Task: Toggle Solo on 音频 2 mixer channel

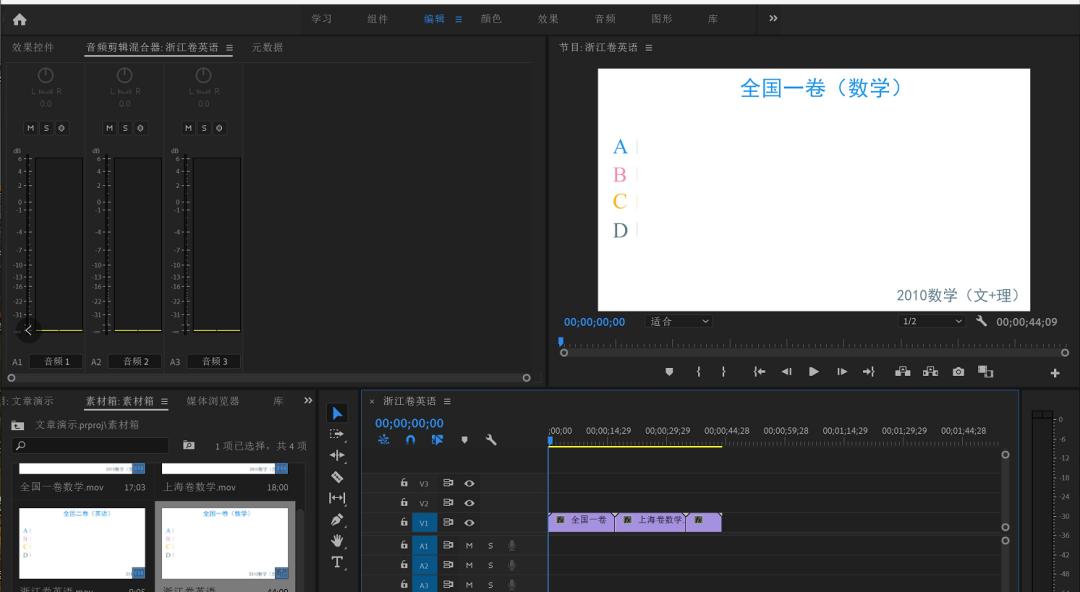Action: coord(125,128)
